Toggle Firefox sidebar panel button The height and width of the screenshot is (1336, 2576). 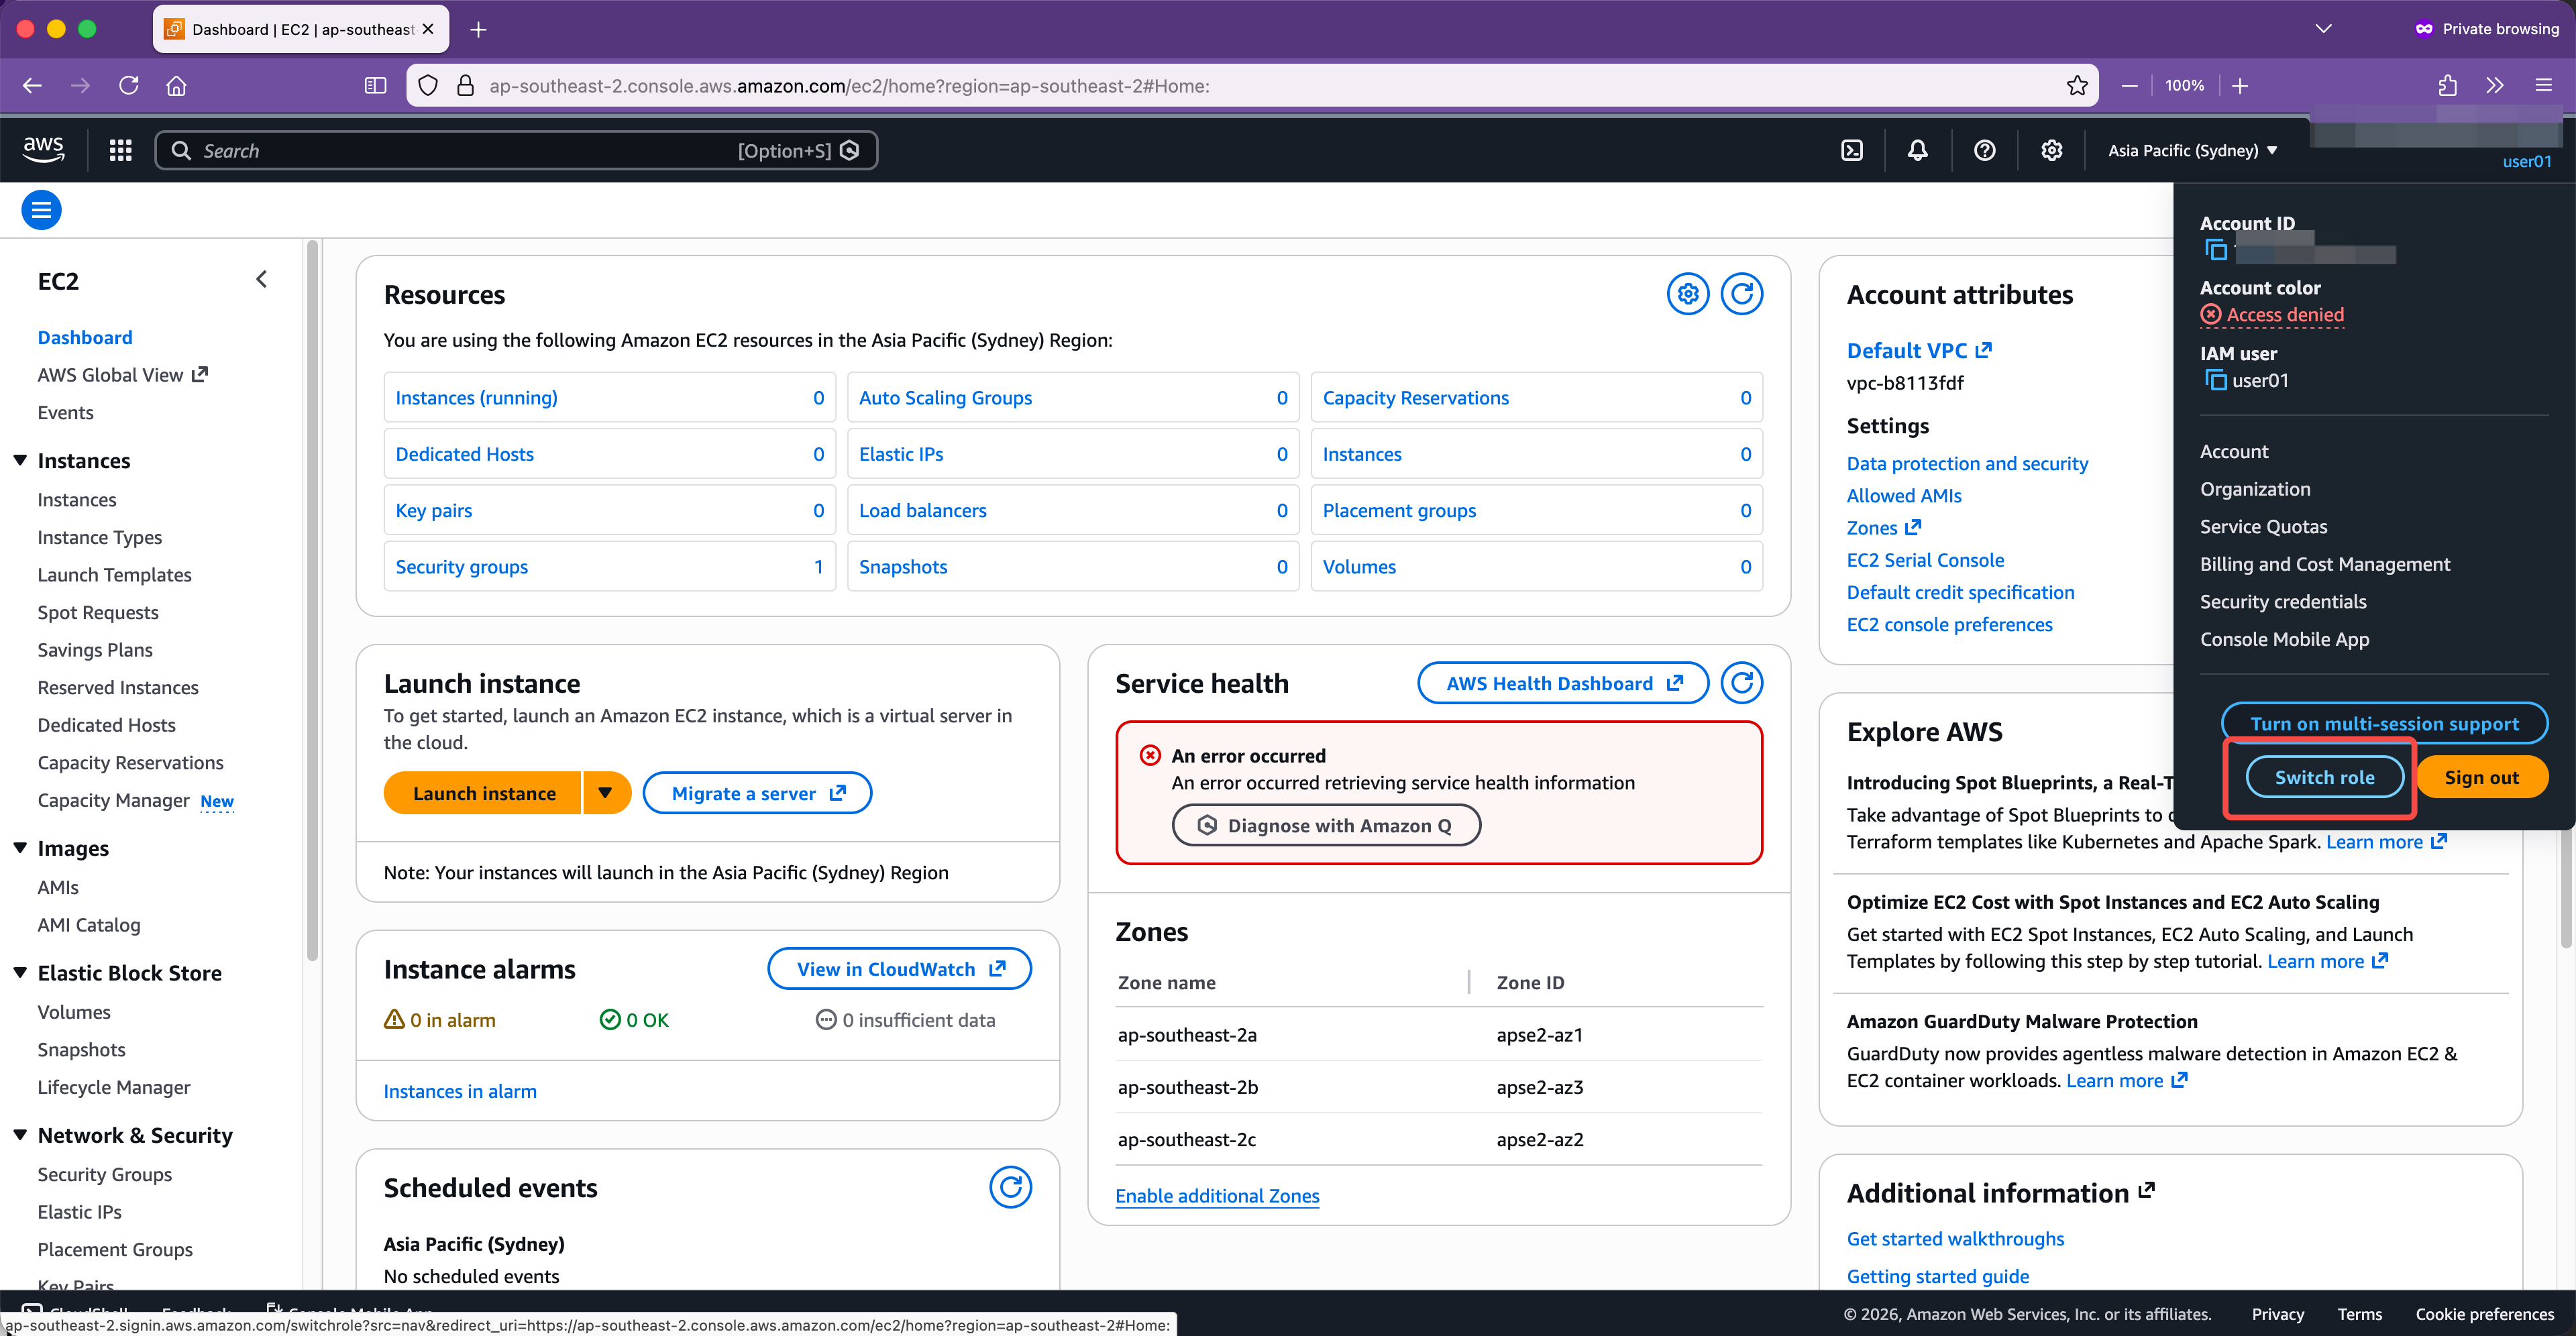pyautogui.click(x=375, y=86)
